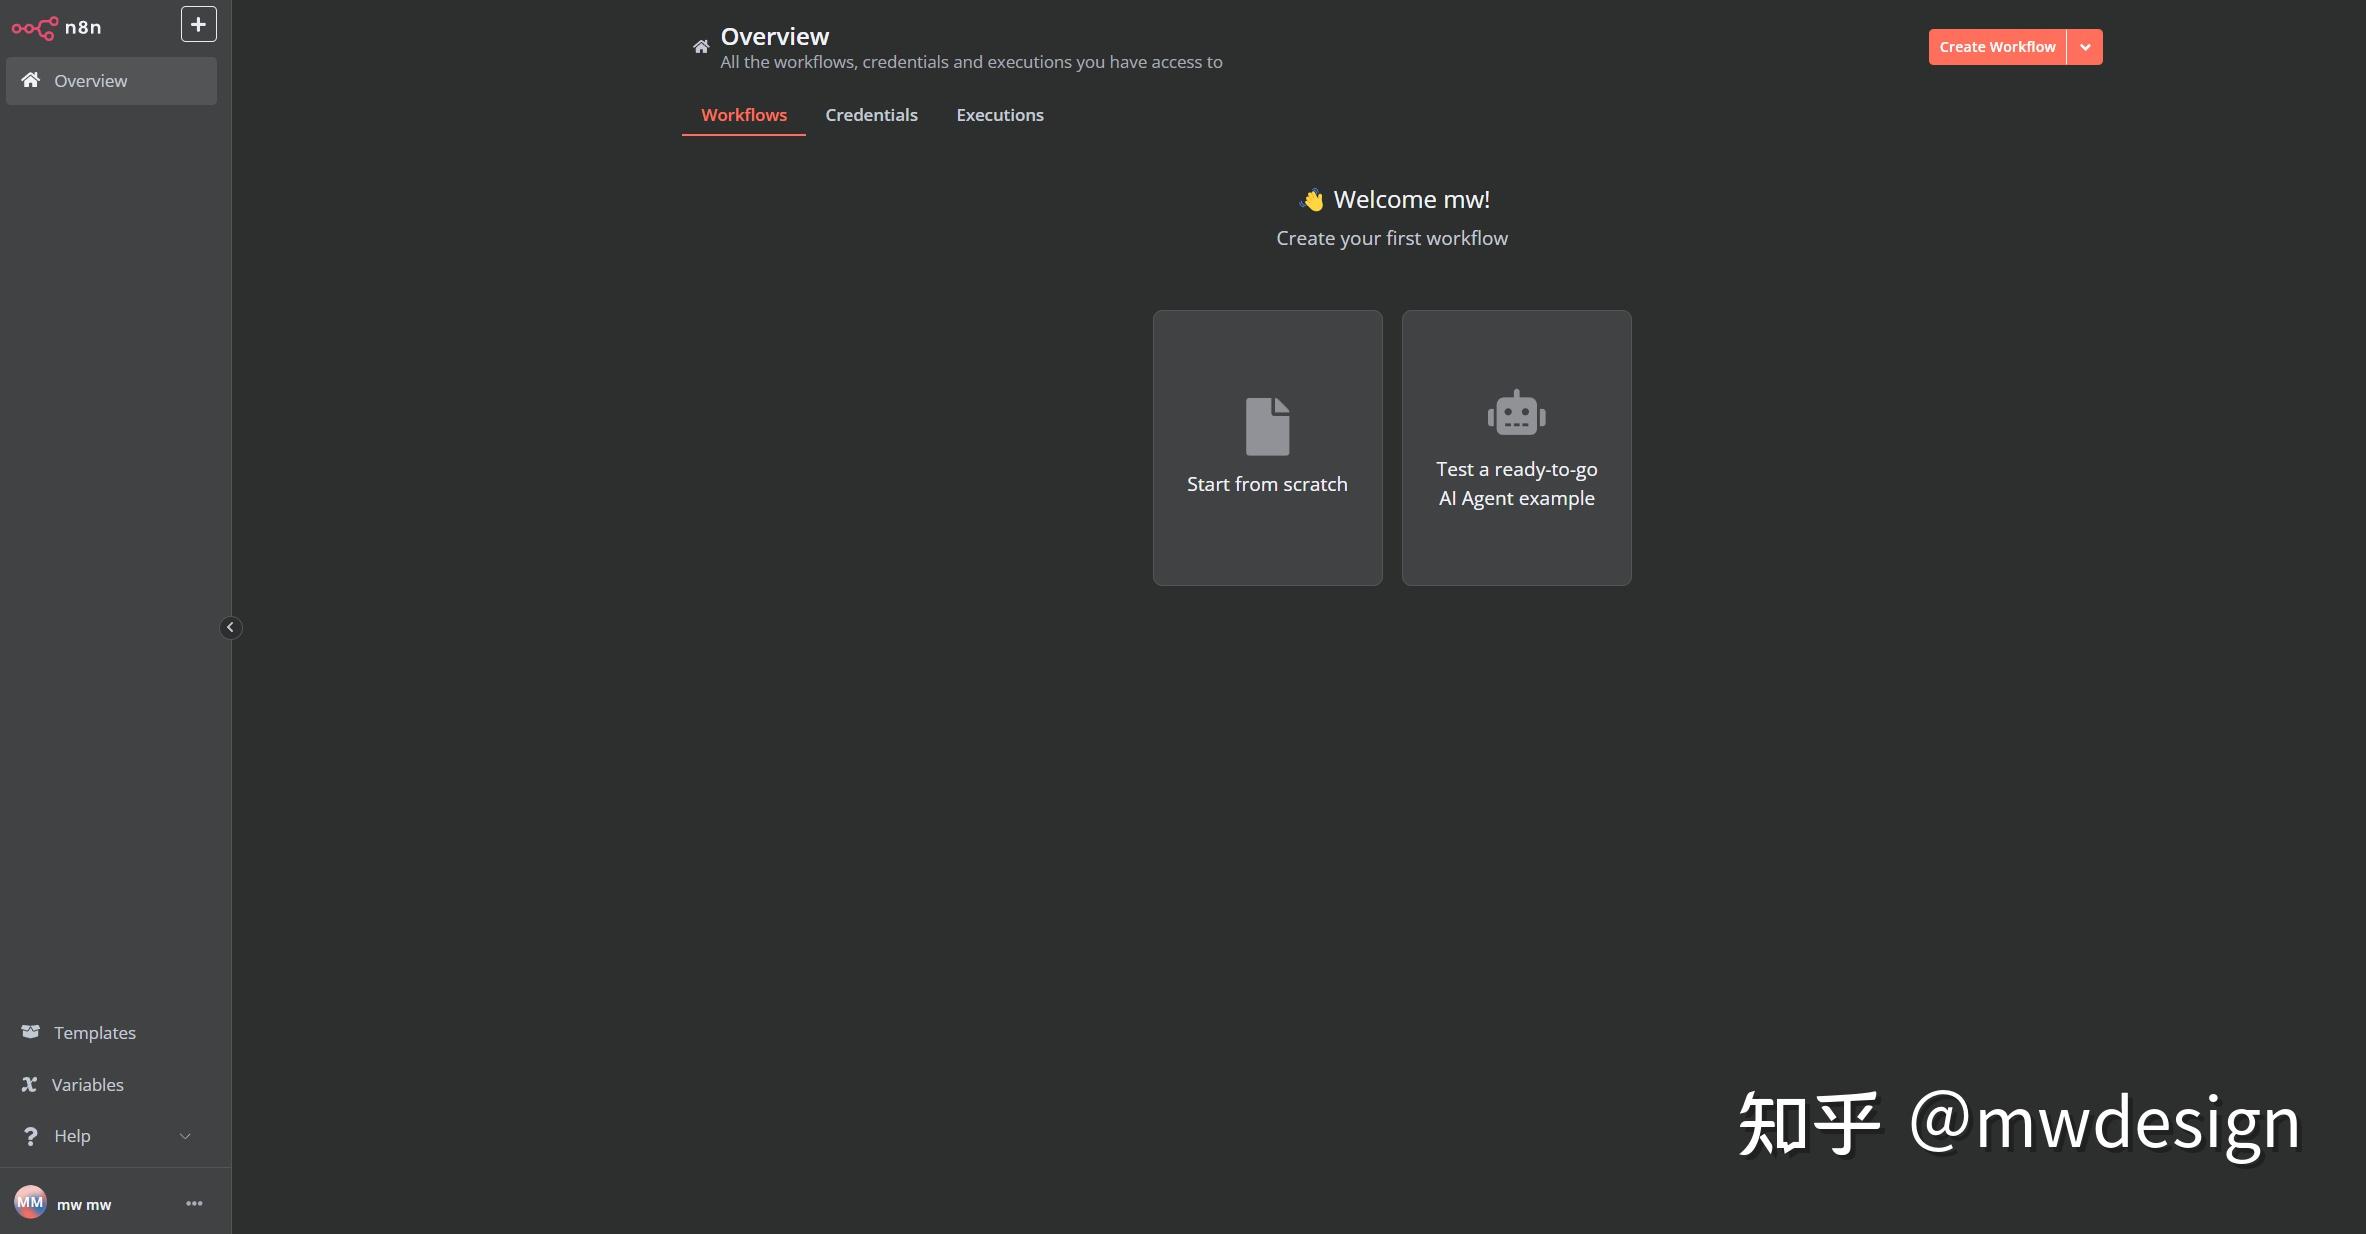The height and width of the screenshot is (1234, 2366).
Task: Click the Variables icon in sidebar
Action: [x=30, y=1084]
